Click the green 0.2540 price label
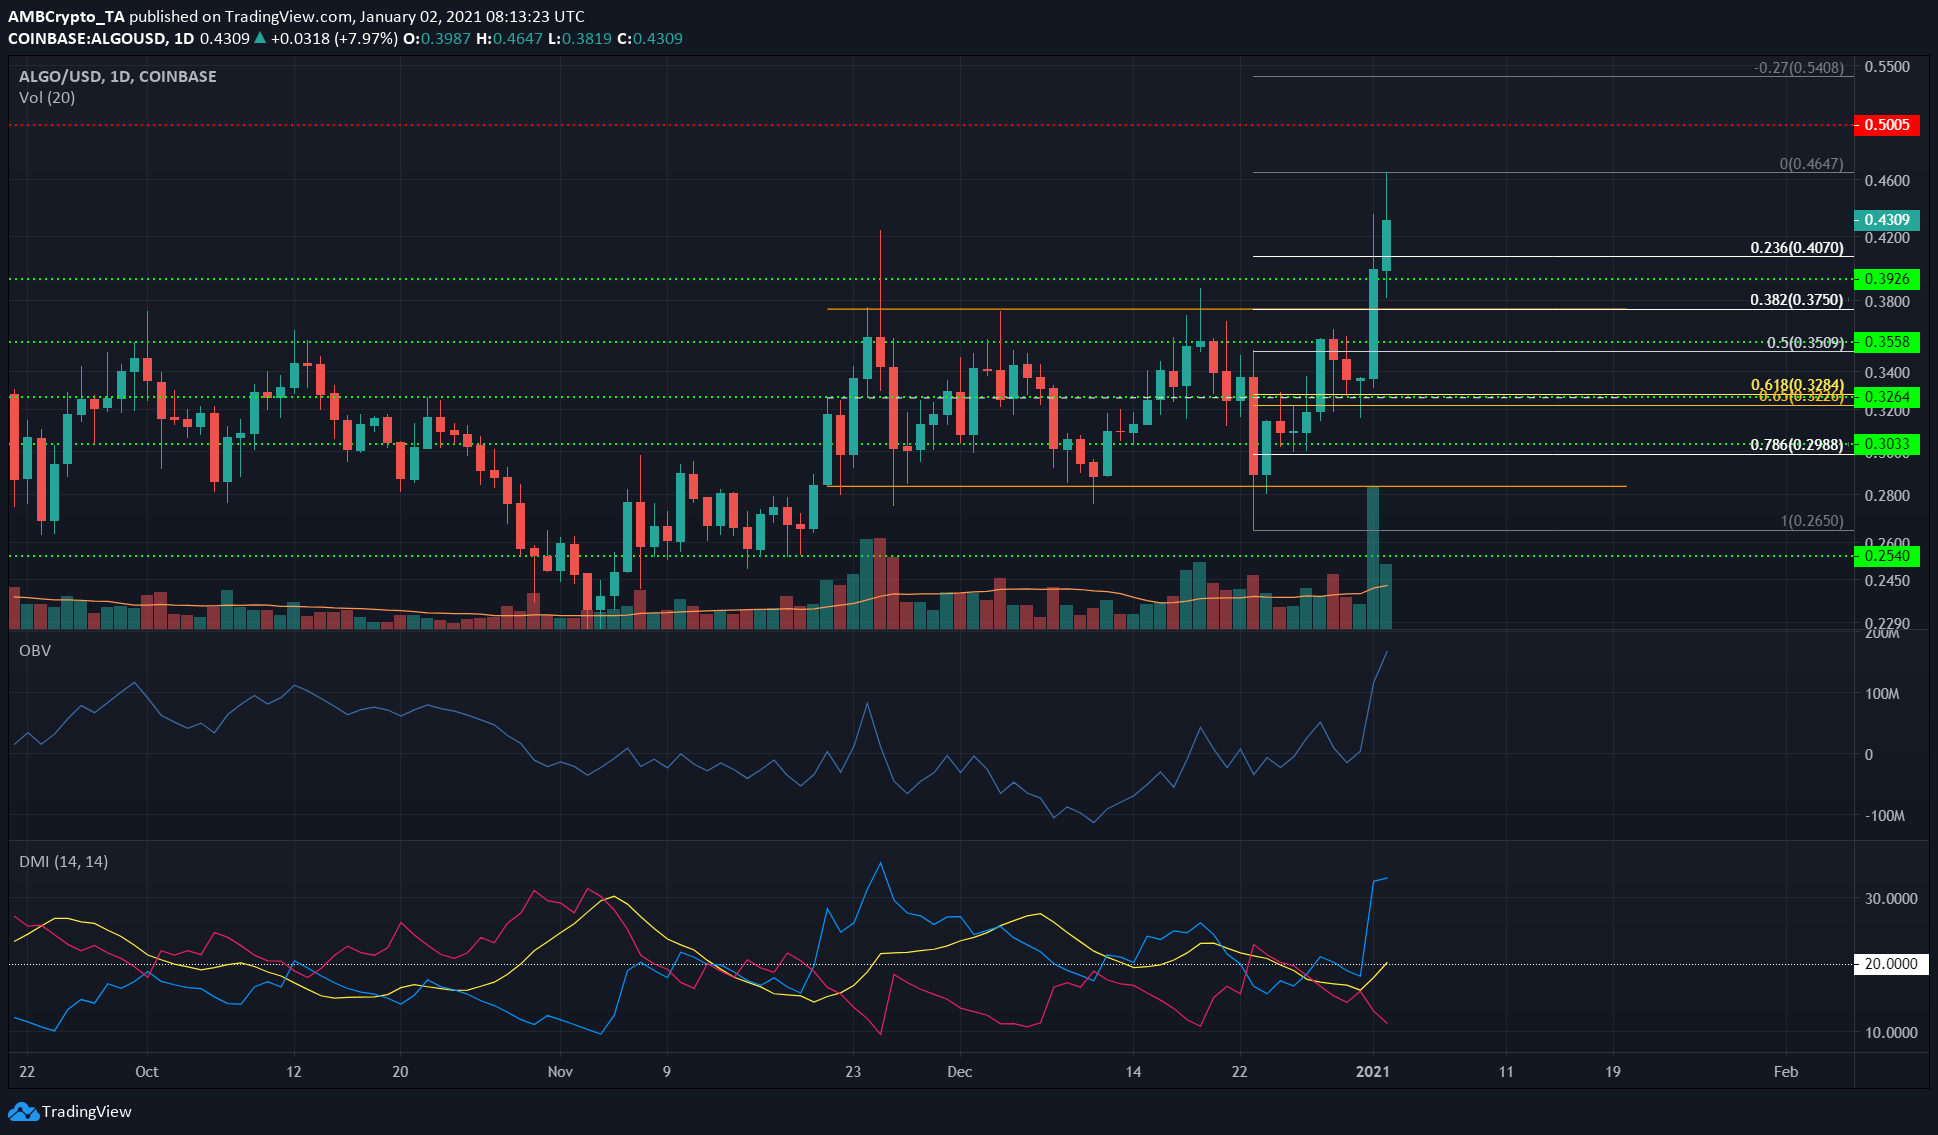The width and height of the screenshot is (1938, 1135). tap(1886, 556)
